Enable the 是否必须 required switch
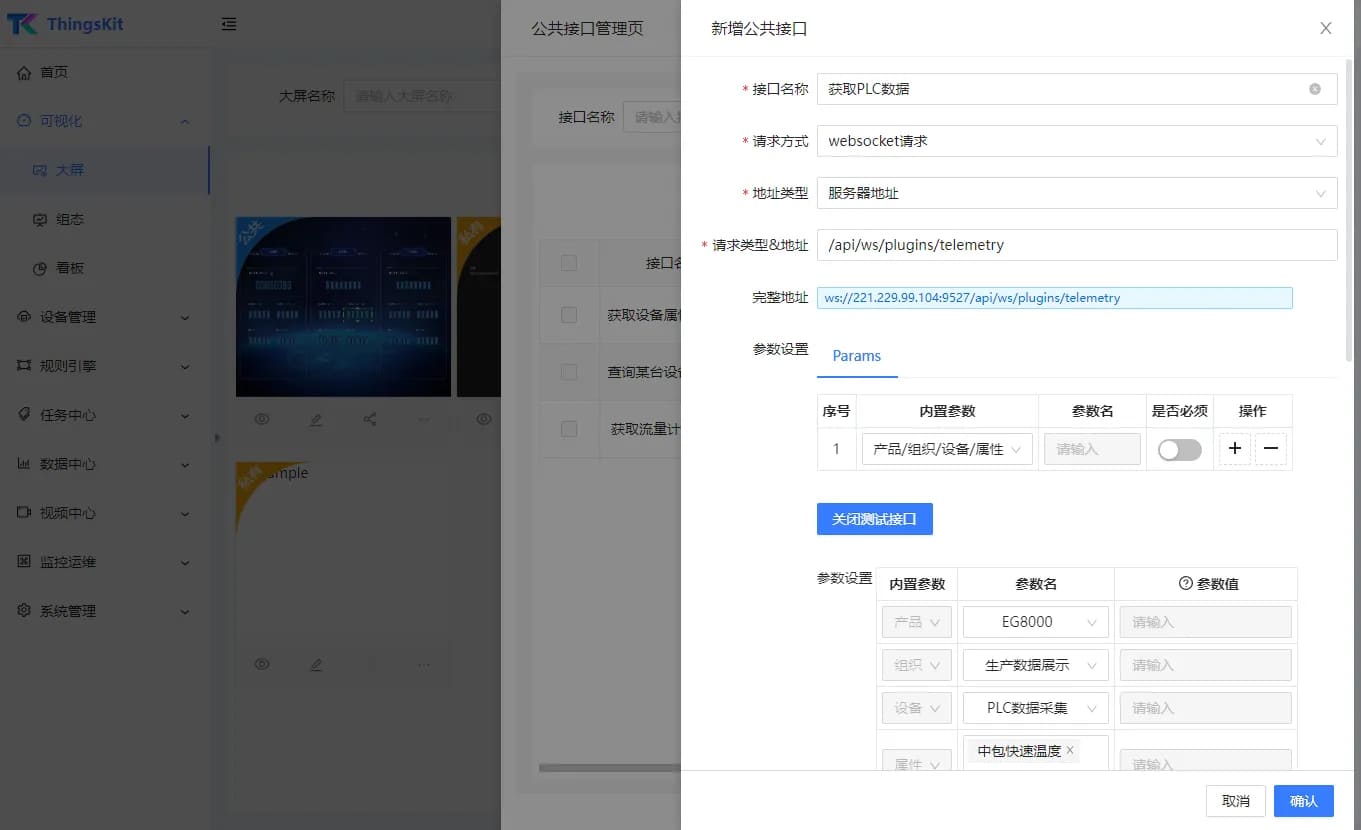The image size is (1361, 830). click(1179, 449)
